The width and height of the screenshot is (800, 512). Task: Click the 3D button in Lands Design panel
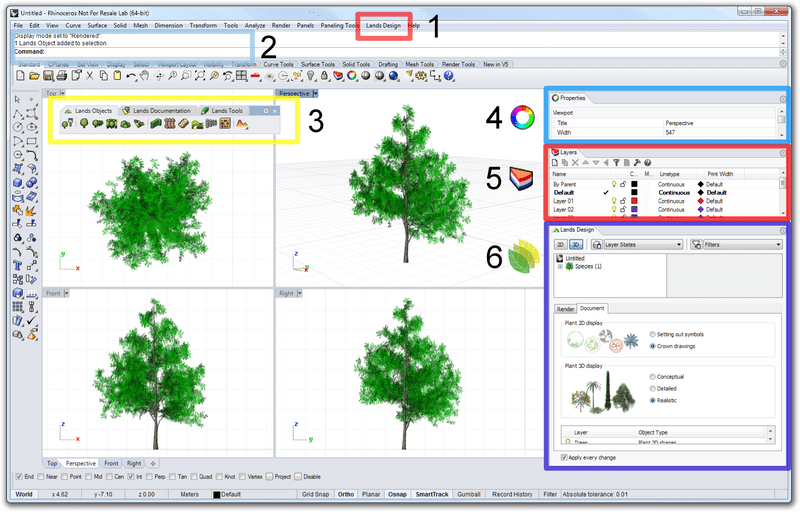pos(576,245)
